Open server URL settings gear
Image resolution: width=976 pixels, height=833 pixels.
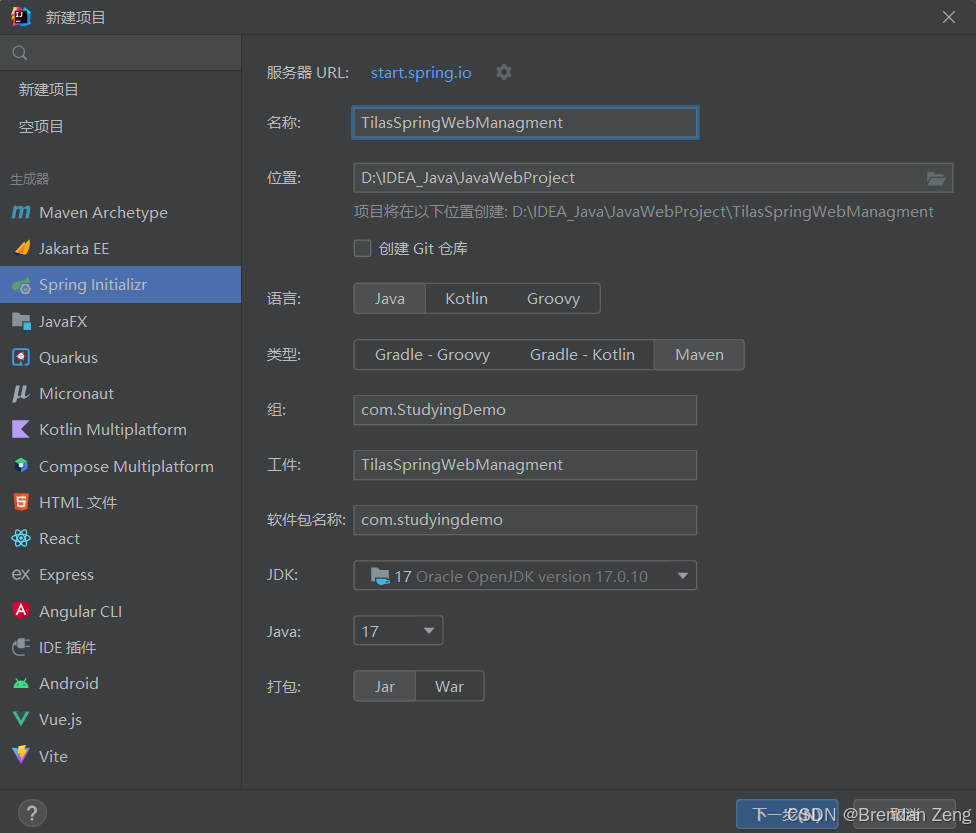point(504,72)
